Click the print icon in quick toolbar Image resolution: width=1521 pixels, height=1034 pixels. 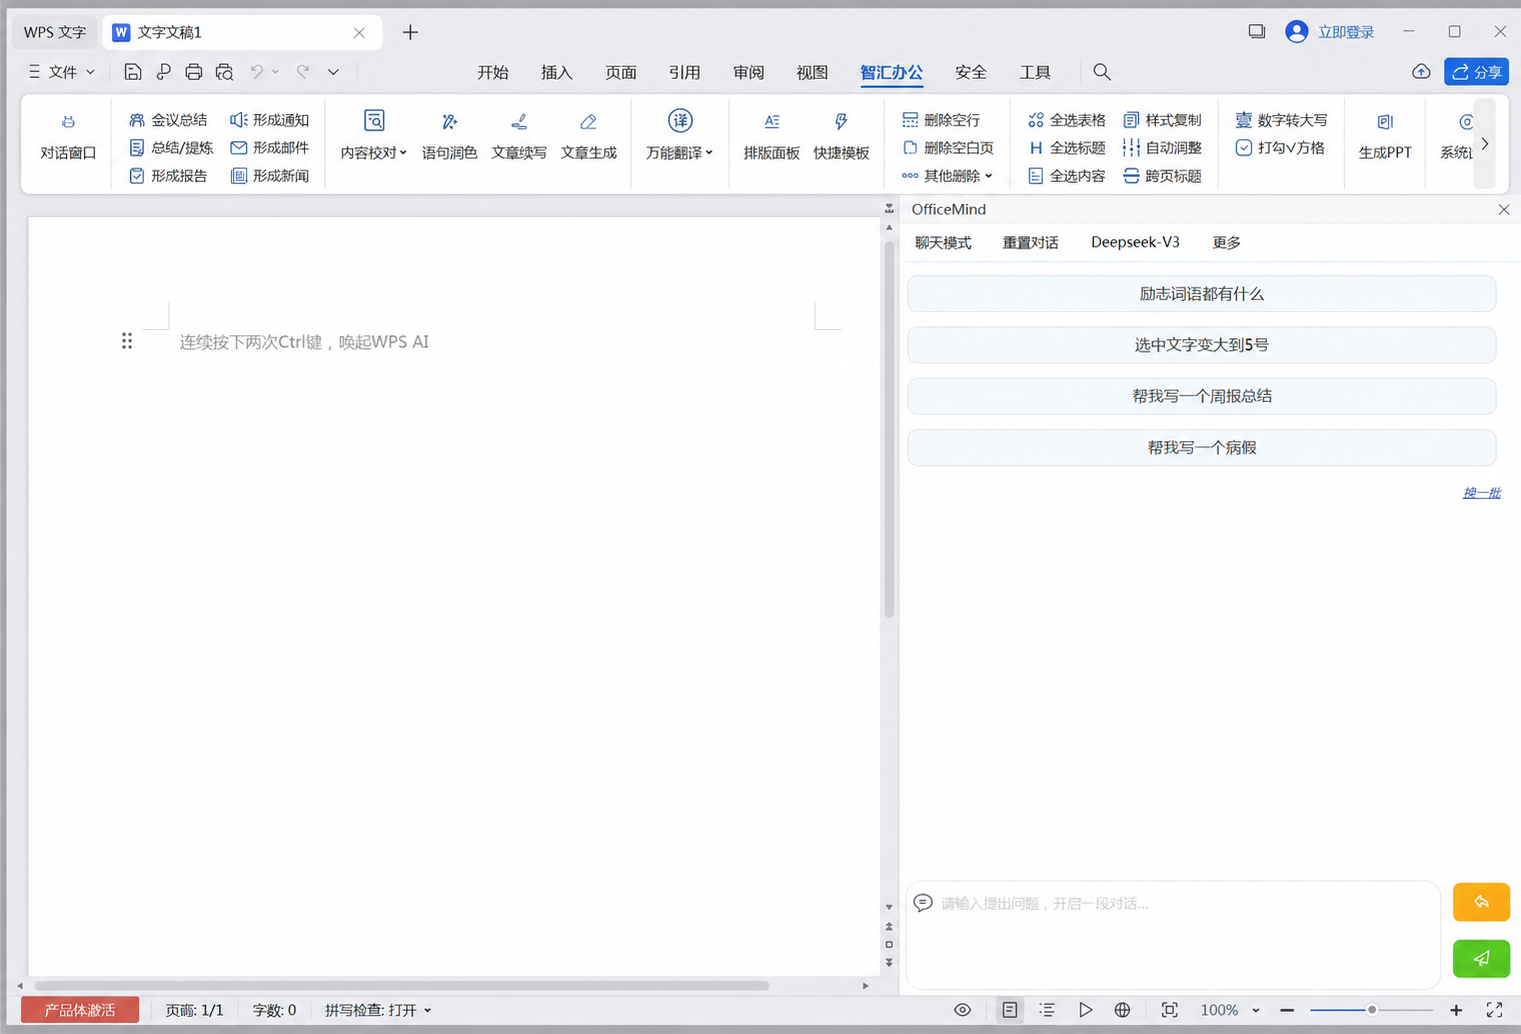pyautogui.click(x=194, y=72)
